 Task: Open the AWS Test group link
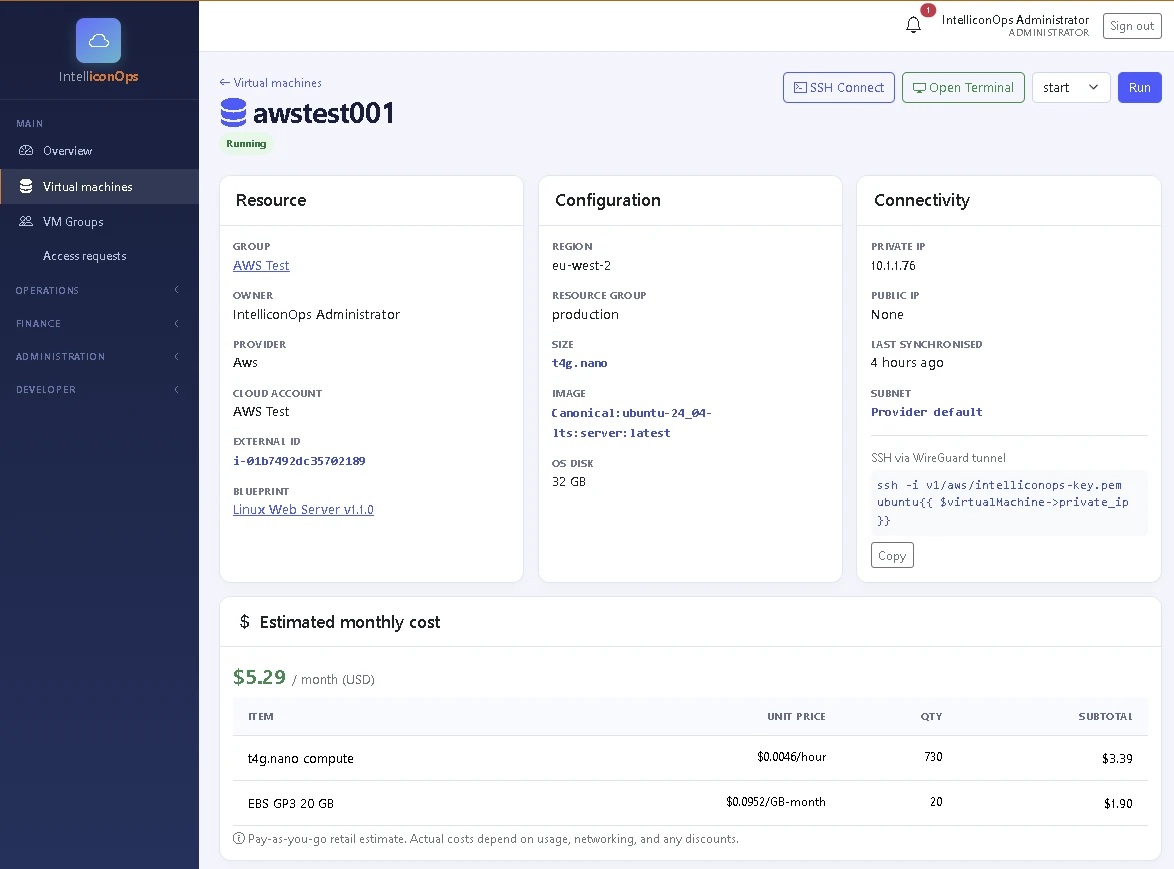pyautogui.click(x=261, y=266)
